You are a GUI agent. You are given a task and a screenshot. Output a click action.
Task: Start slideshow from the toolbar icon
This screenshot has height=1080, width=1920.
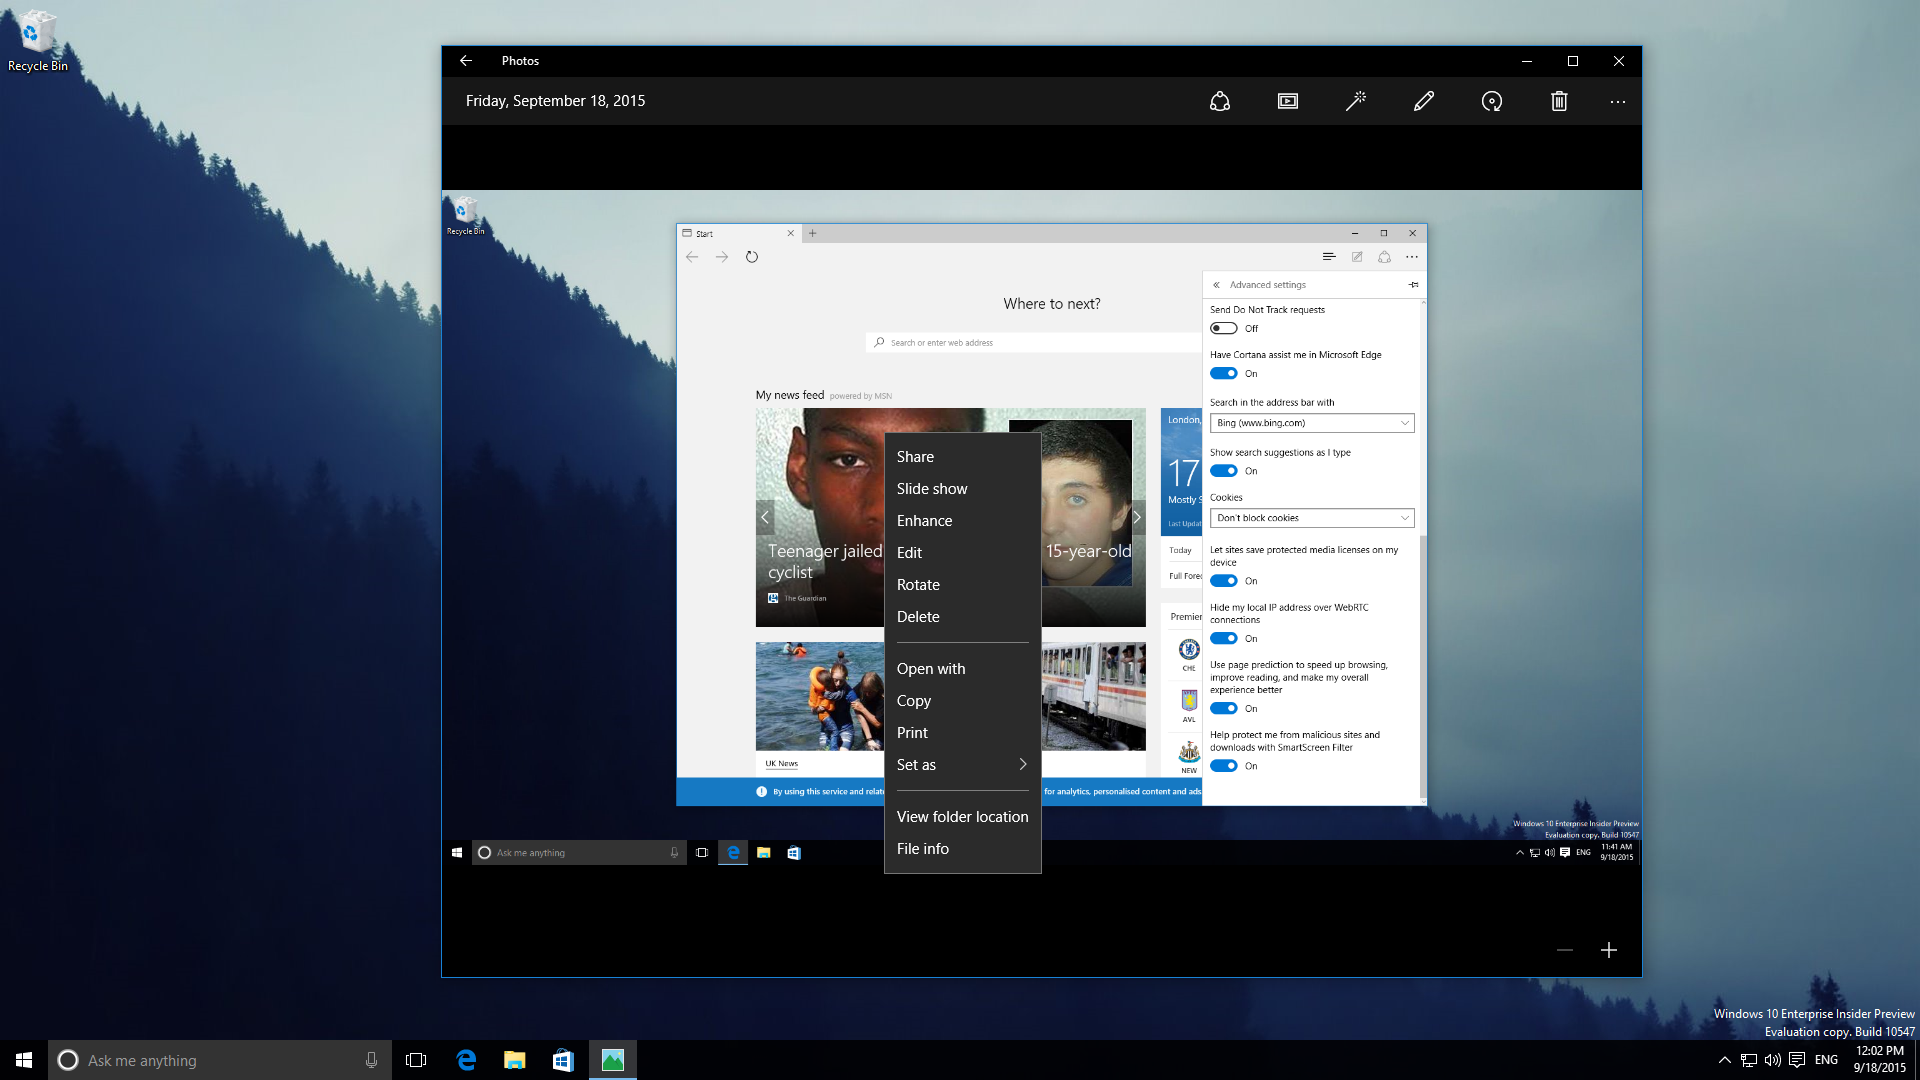coord(1288,101)
